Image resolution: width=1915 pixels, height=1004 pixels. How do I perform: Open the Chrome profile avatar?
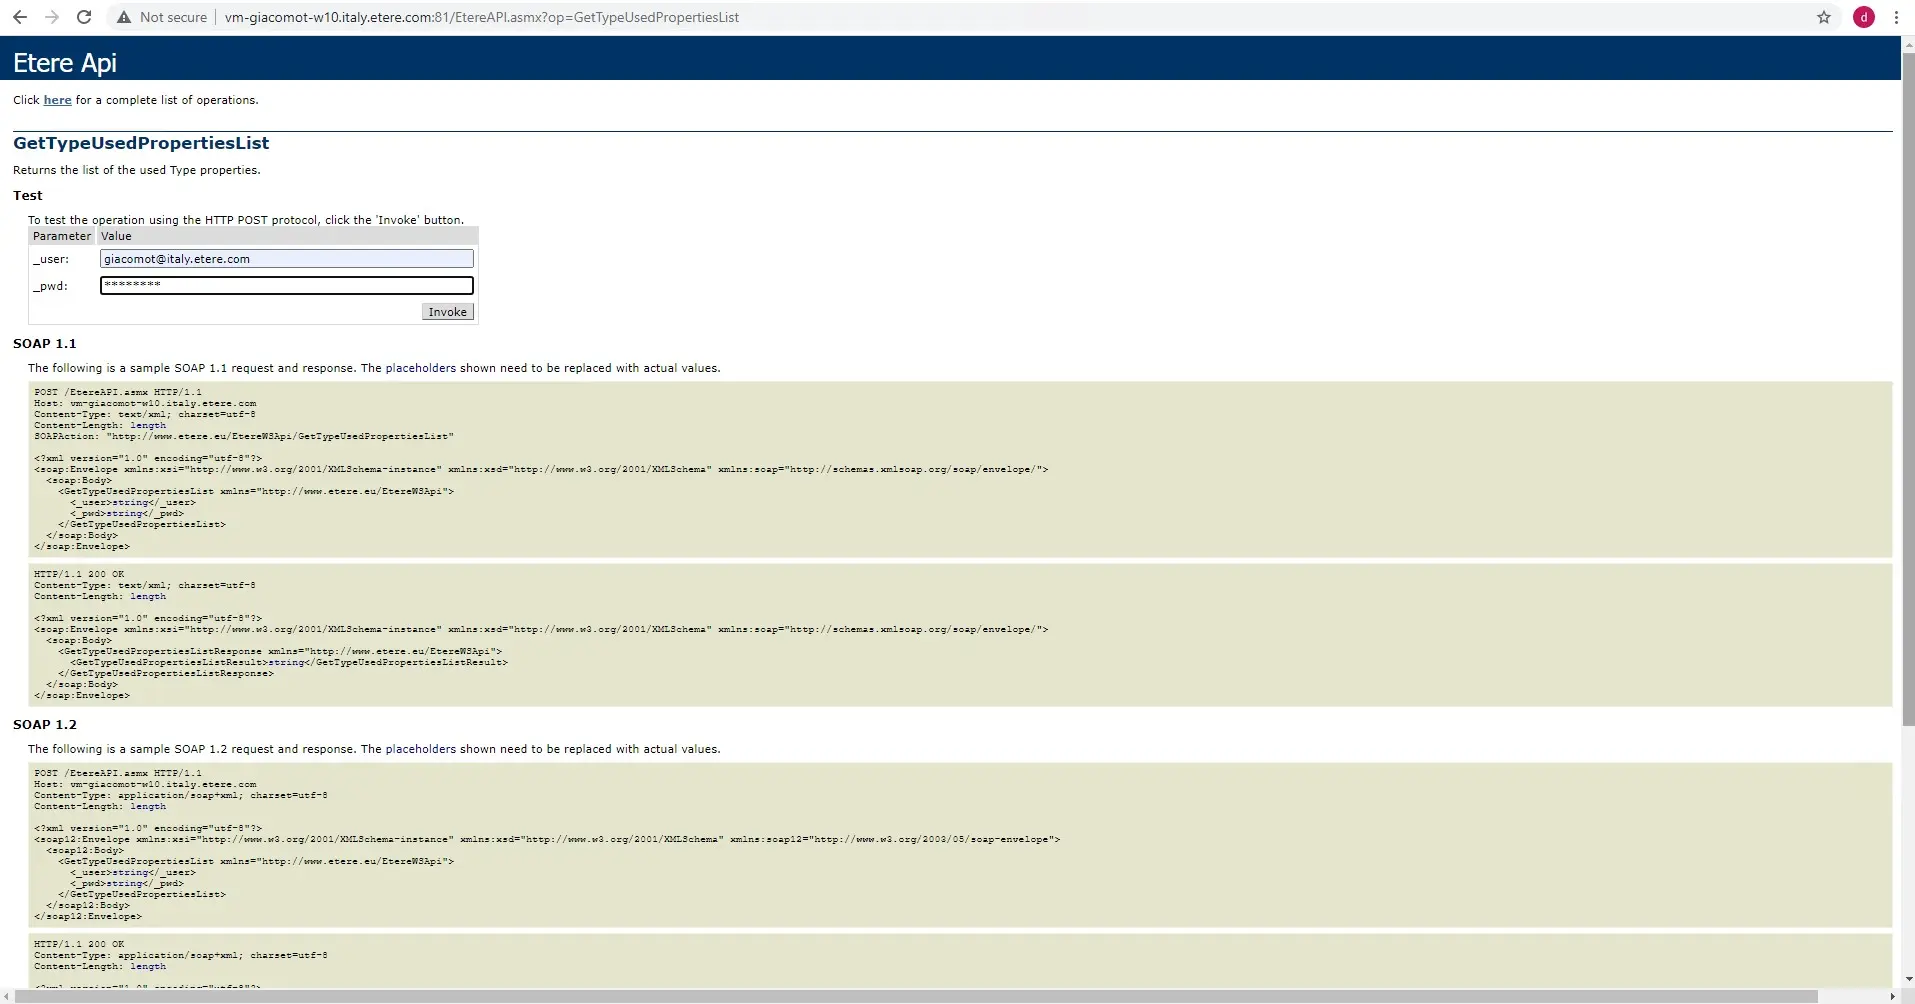pyautogui.click(x=1863, y=17)
